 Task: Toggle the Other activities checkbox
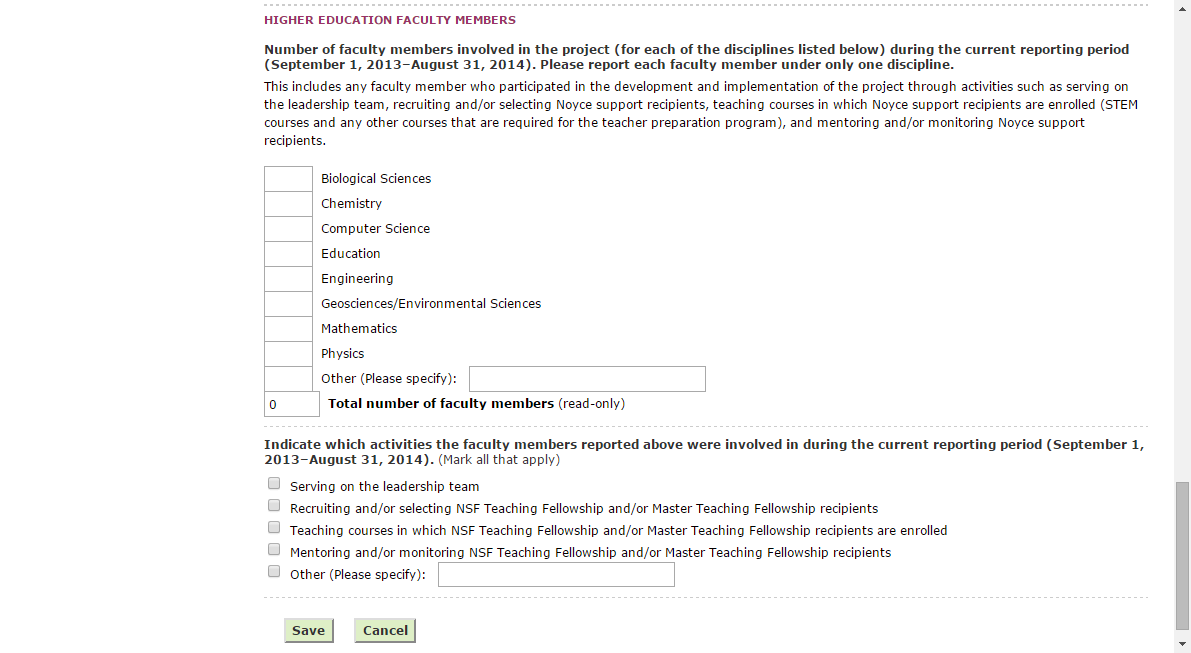pos(274,572)
